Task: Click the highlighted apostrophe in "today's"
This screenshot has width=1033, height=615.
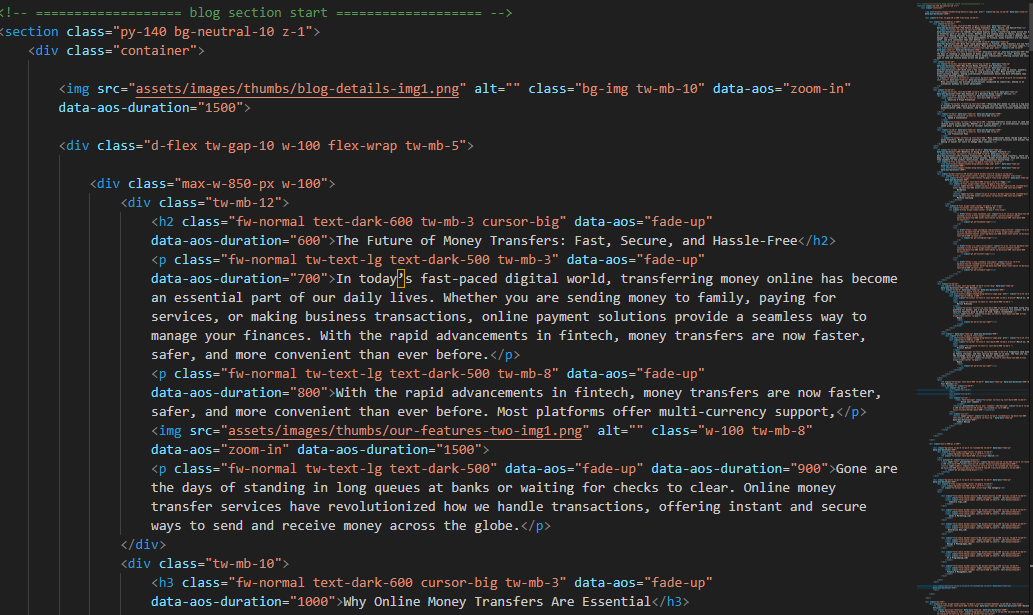Action: 401,279
